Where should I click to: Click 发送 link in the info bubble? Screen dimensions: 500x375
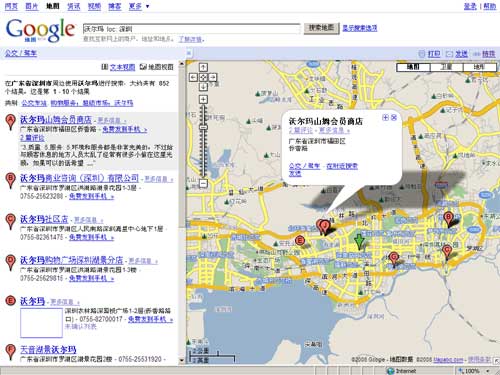coord(295,174)
